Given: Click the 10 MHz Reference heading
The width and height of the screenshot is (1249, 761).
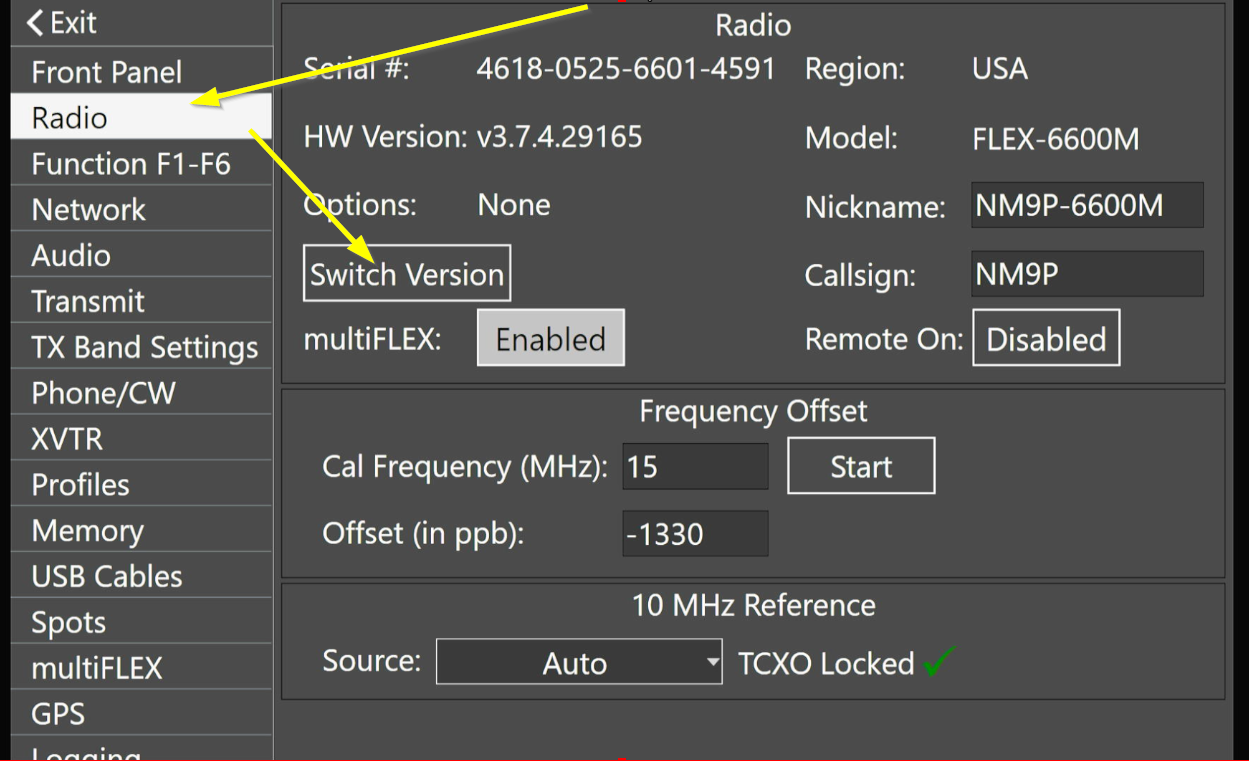Looking at the screenshot, I should (753, 605).
